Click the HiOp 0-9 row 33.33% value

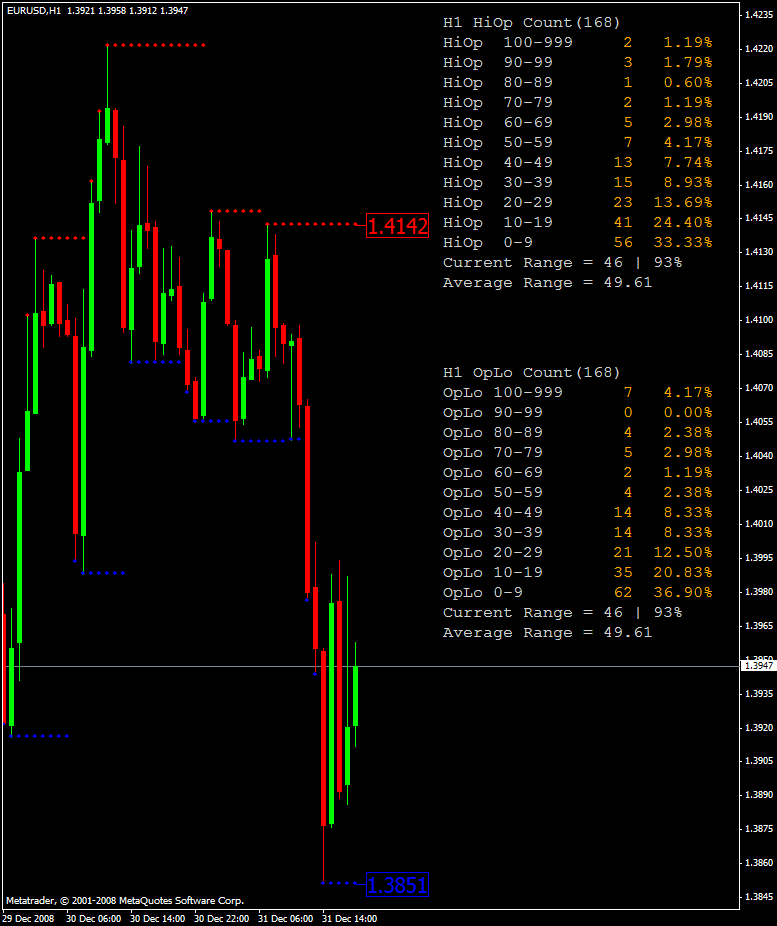[x=683, y=243]
